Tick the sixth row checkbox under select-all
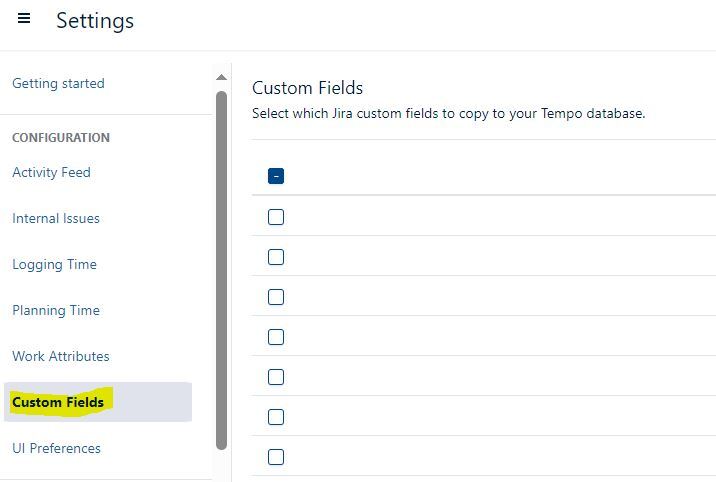The image size is (716, 482). tap(276, 417)
